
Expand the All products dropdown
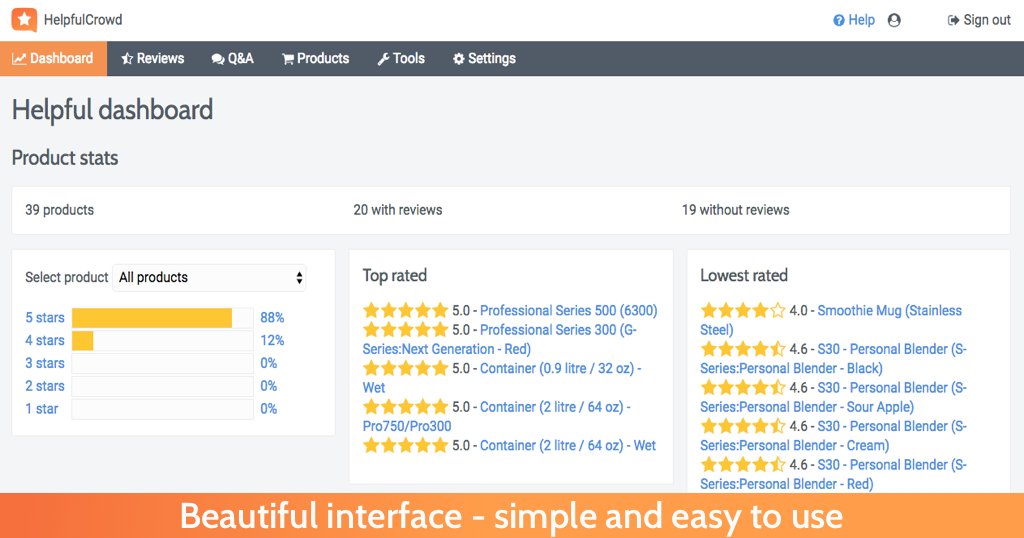tap(209, 277)
